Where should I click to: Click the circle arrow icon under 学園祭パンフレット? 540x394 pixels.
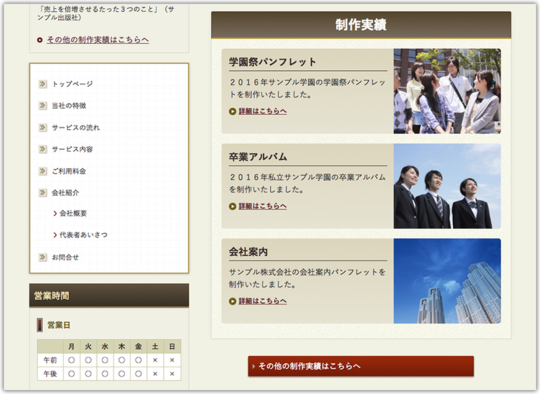(232, 111)
